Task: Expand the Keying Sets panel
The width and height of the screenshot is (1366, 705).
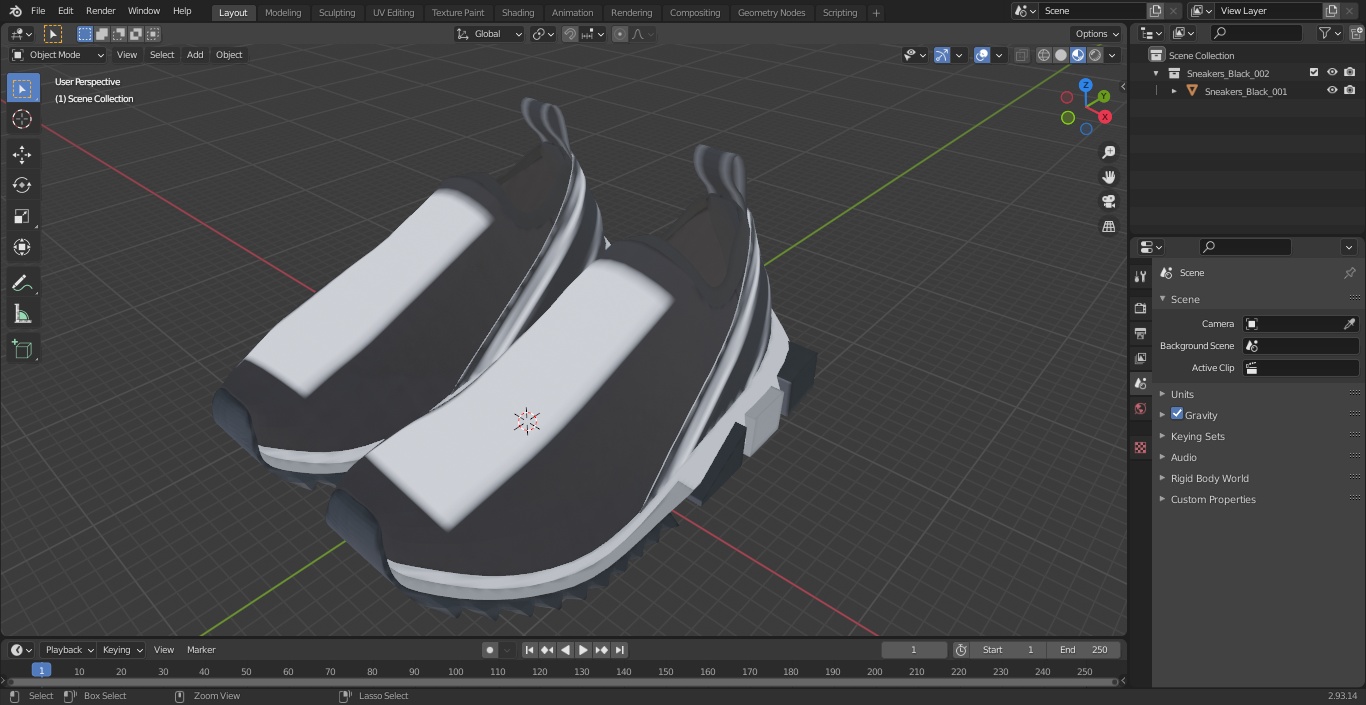Action: [x=1198, y=436]
